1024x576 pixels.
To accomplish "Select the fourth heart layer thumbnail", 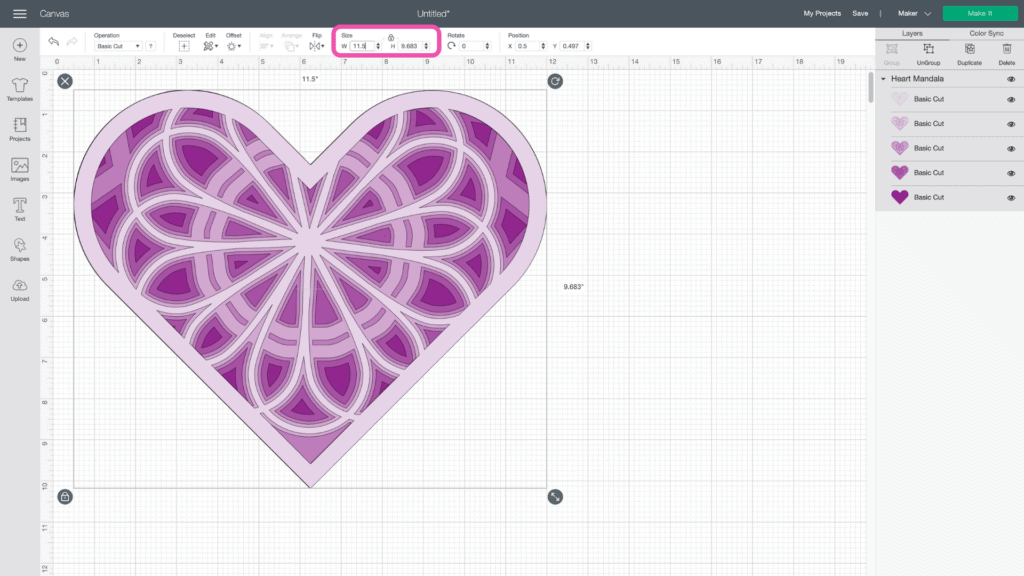I will [x=899, y=172].
